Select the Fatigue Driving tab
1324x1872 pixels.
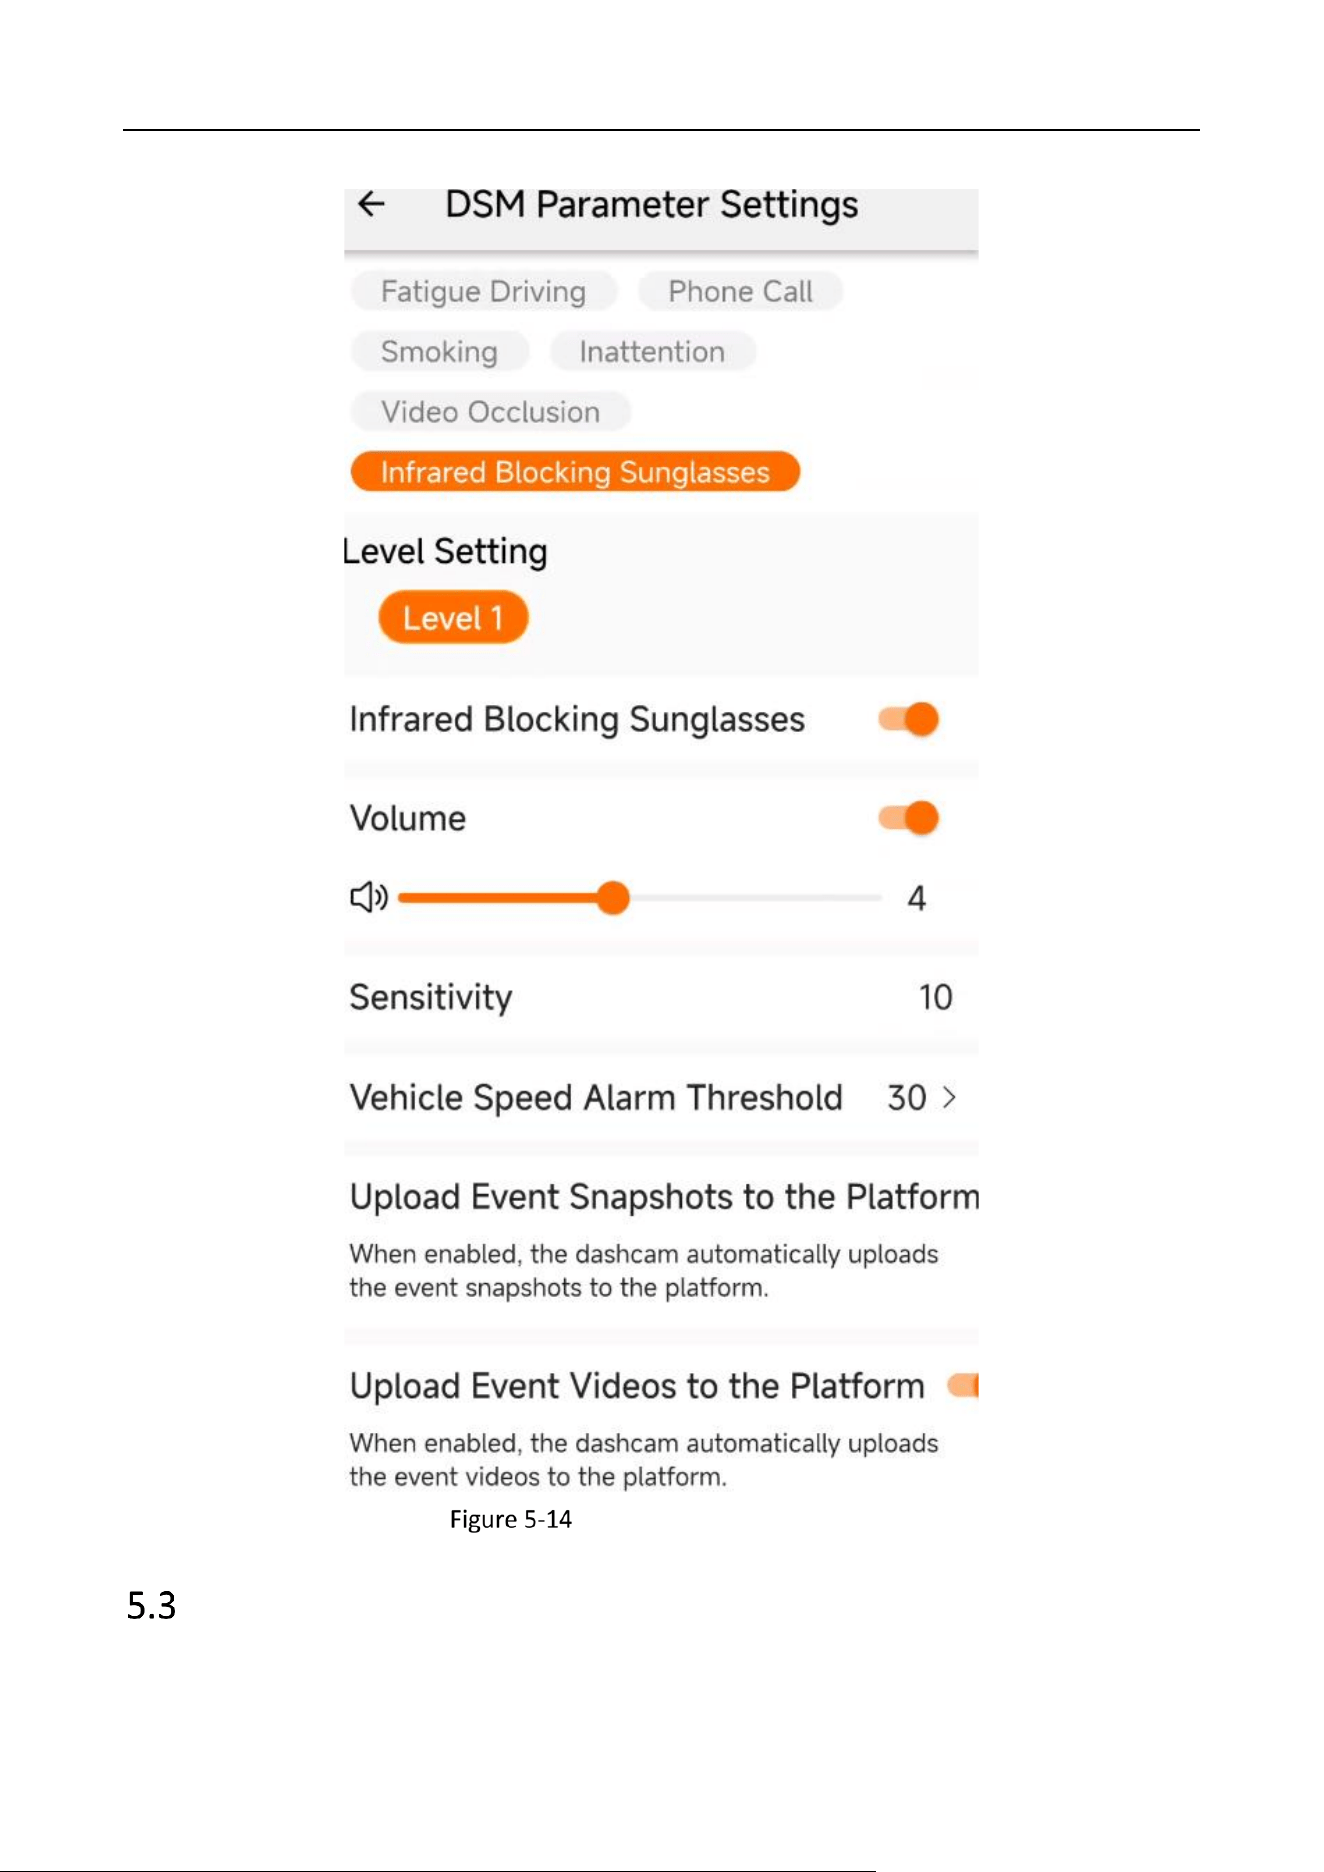484,291
